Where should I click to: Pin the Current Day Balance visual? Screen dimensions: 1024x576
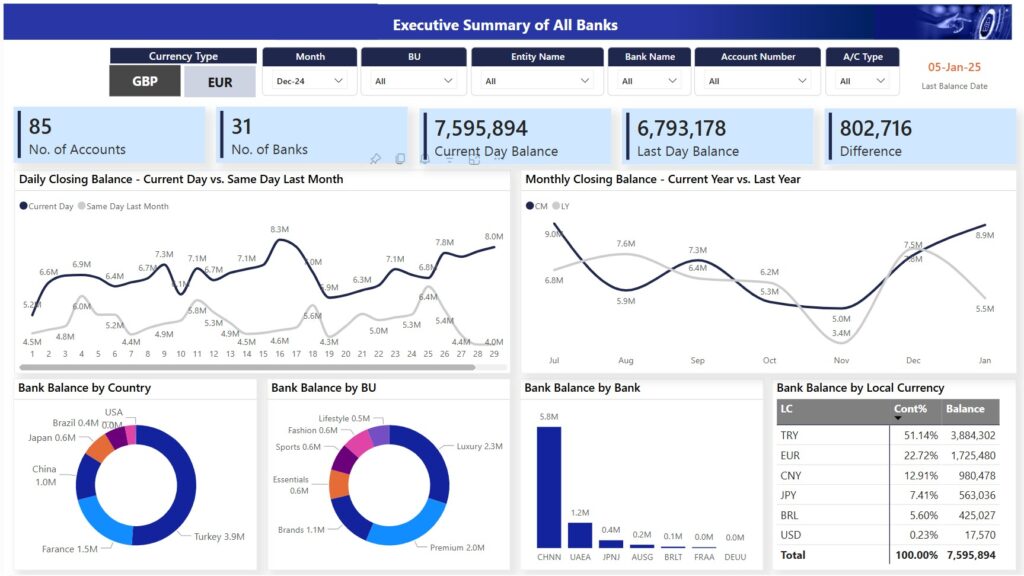coord(377,158)
